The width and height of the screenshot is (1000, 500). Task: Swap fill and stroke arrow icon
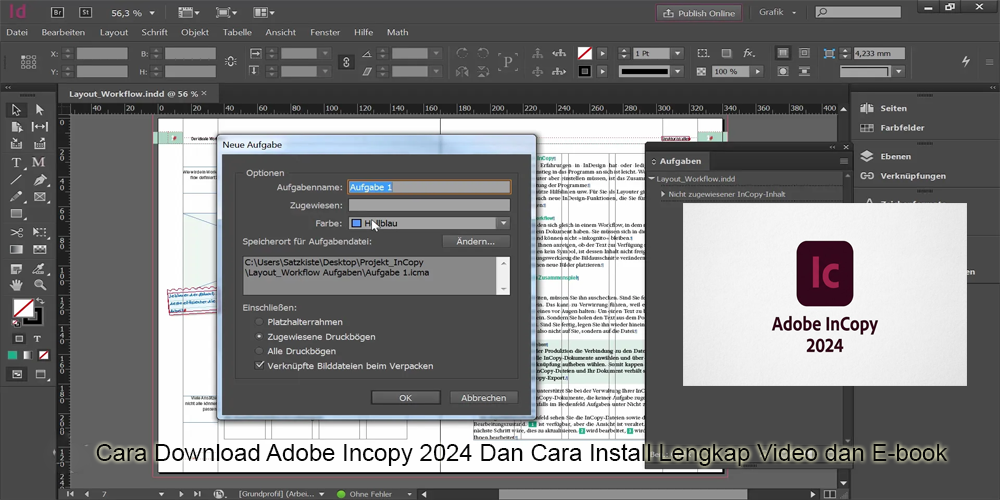tap(40, 301)
